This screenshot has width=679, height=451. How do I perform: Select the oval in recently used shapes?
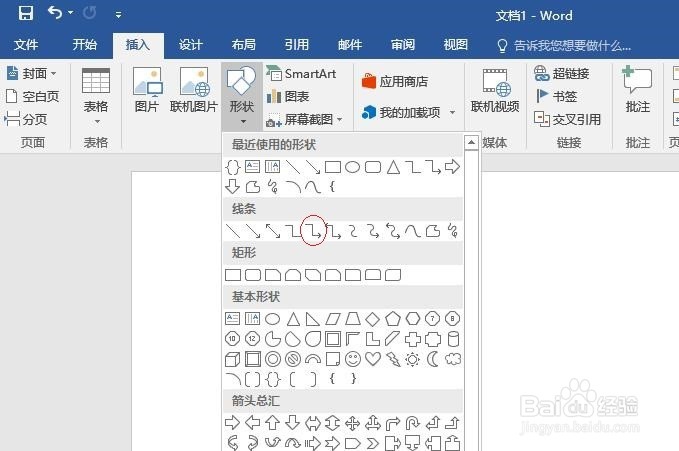(x=352, y=167)
